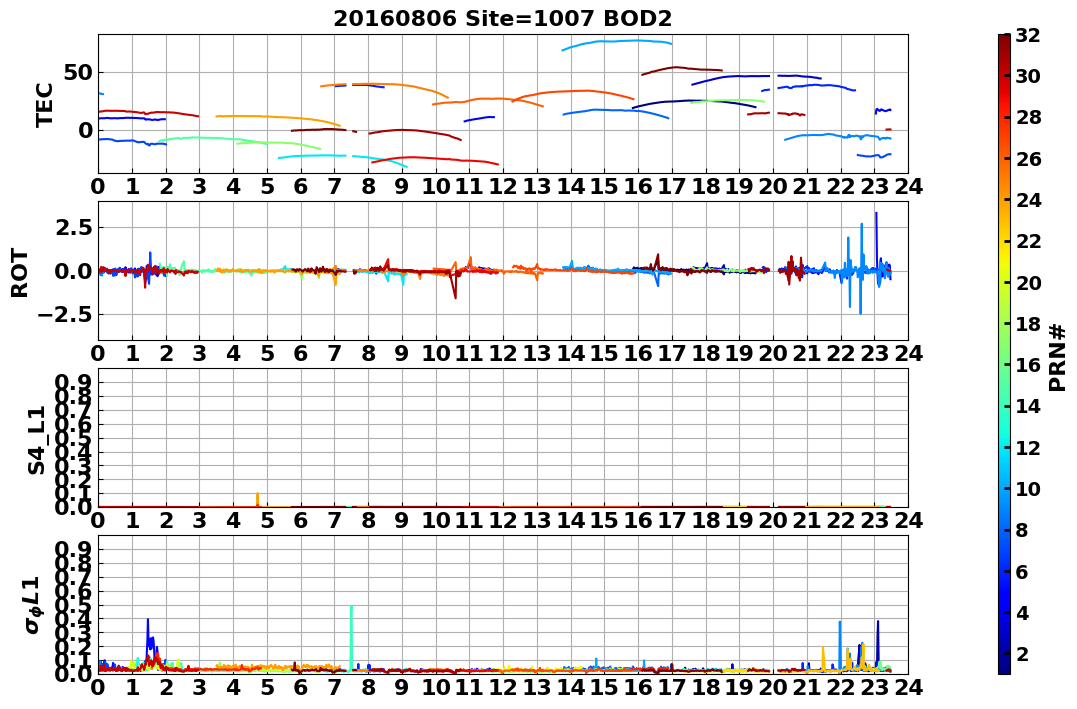Click the dark red ROT dip near hour 10.5
Image resolution: width=1077 pixels, height=709 pixels.
[x=454, y=285]
